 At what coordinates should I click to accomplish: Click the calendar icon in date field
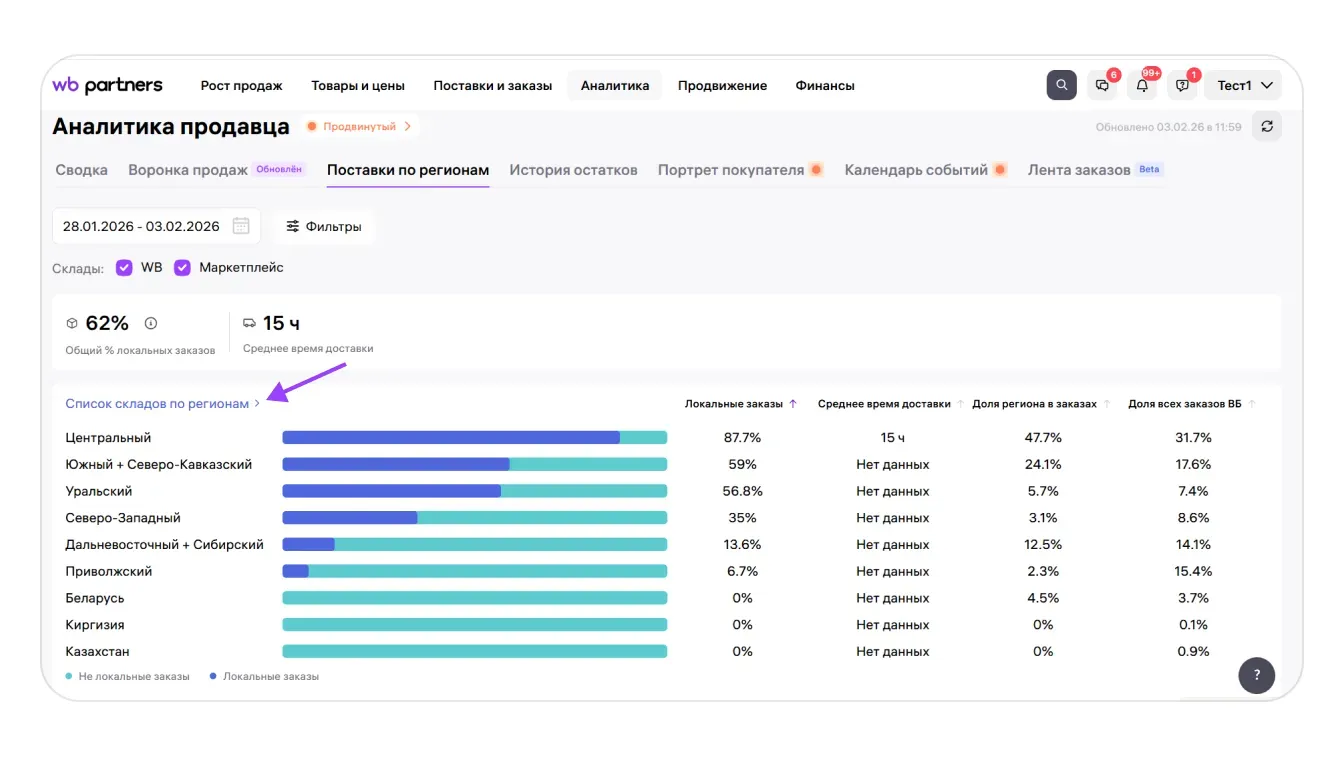coord(241,226)
